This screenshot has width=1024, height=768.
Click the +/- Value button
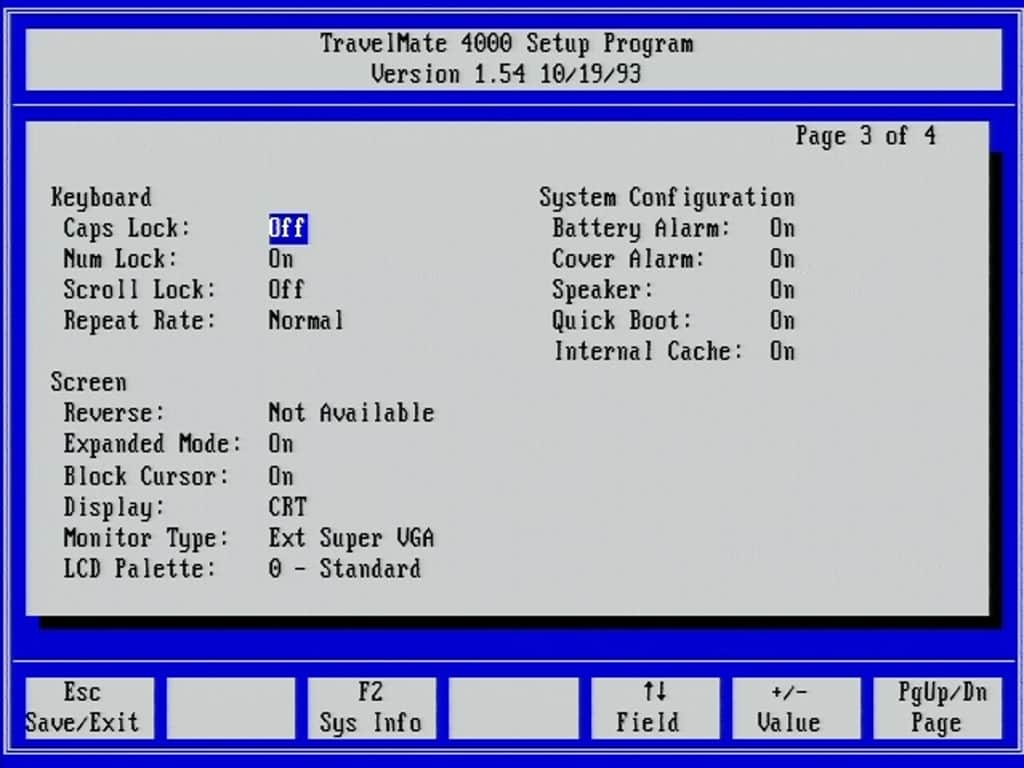coord(796,708)
